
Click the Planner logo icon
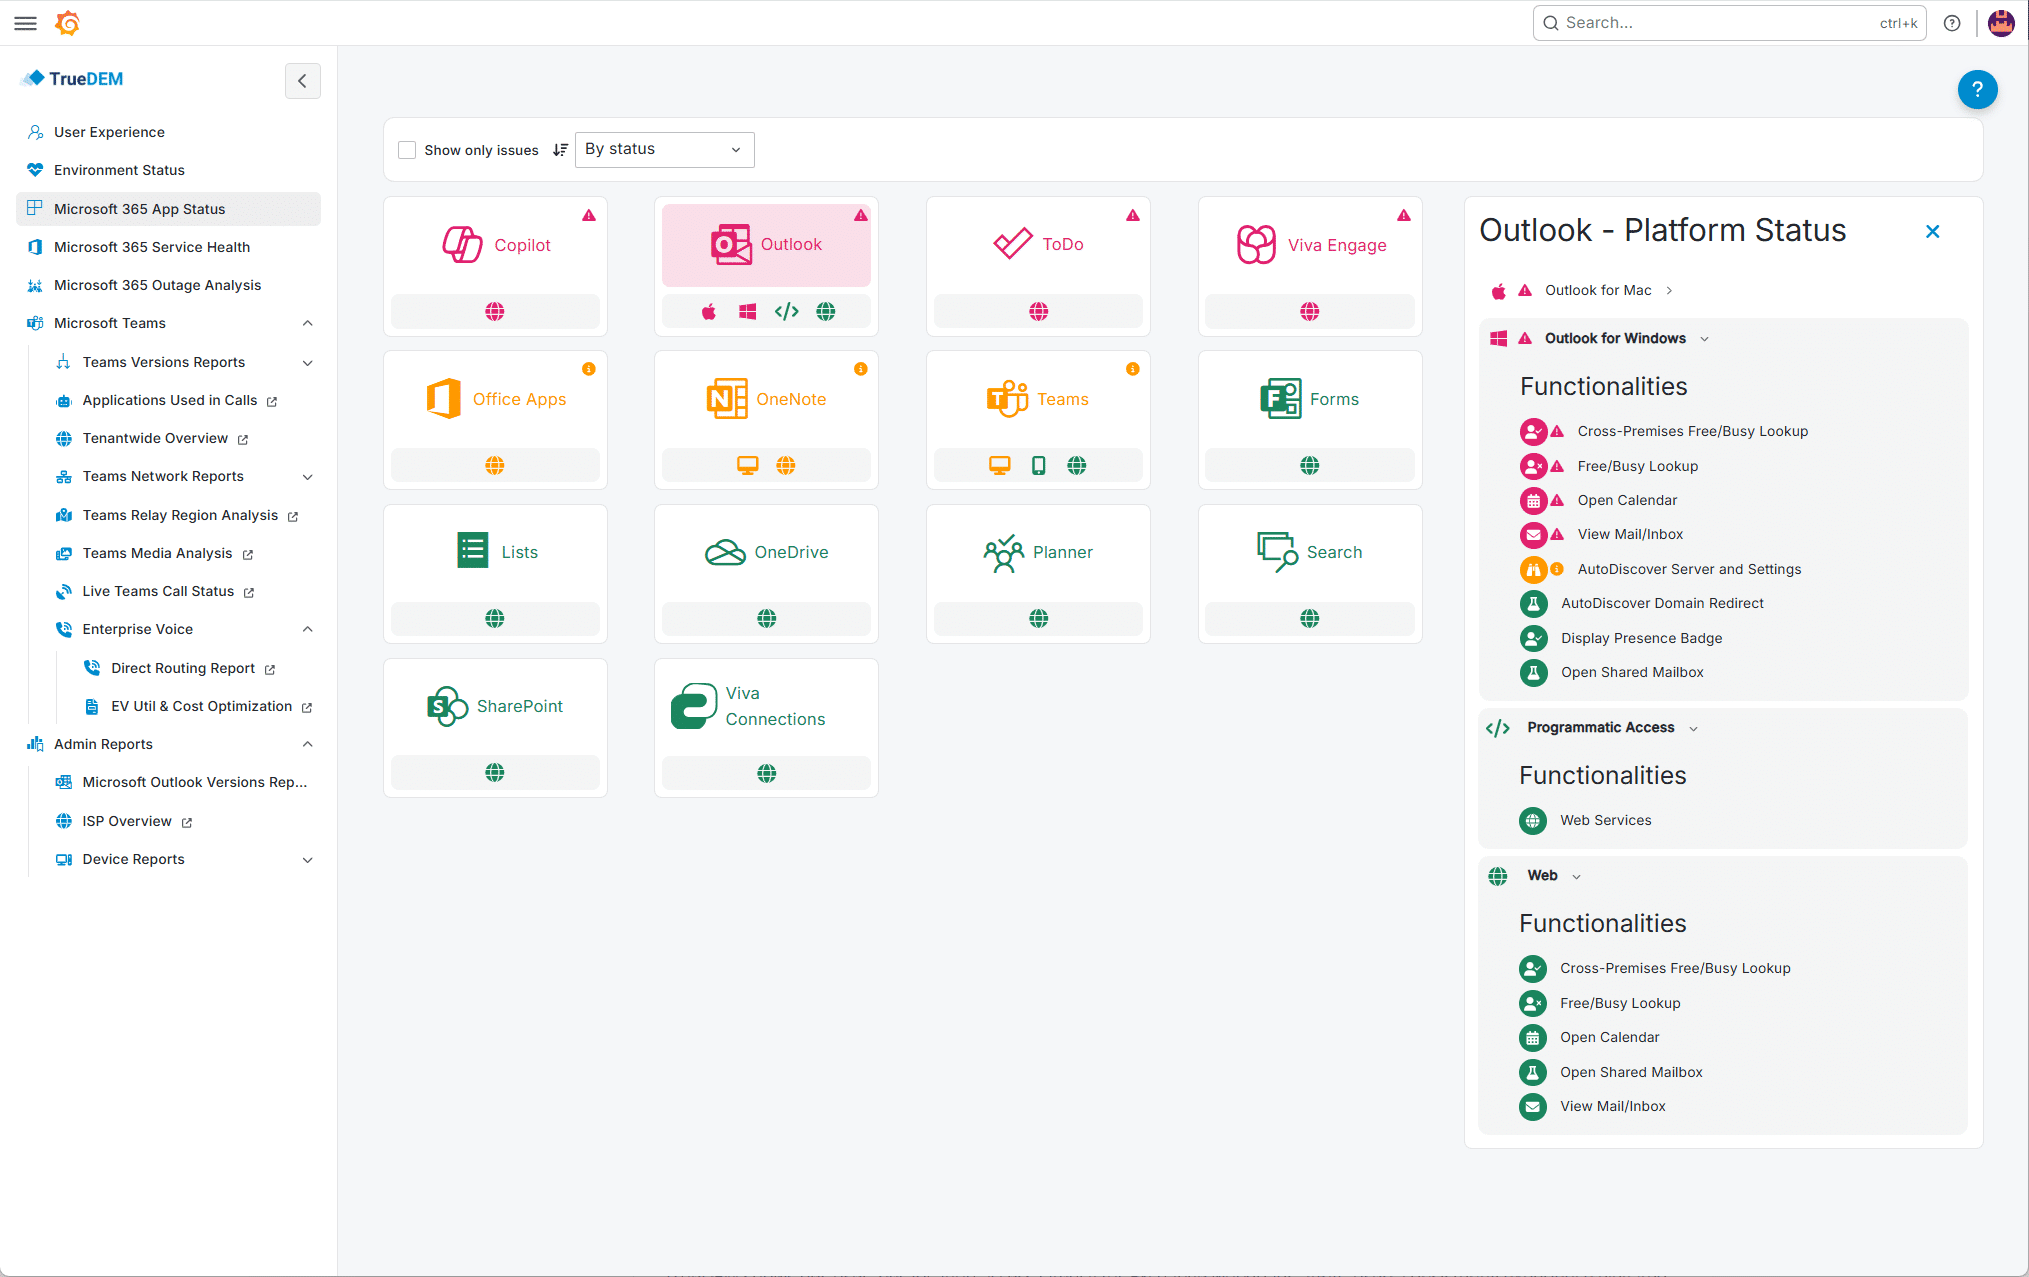point(1003,552)
